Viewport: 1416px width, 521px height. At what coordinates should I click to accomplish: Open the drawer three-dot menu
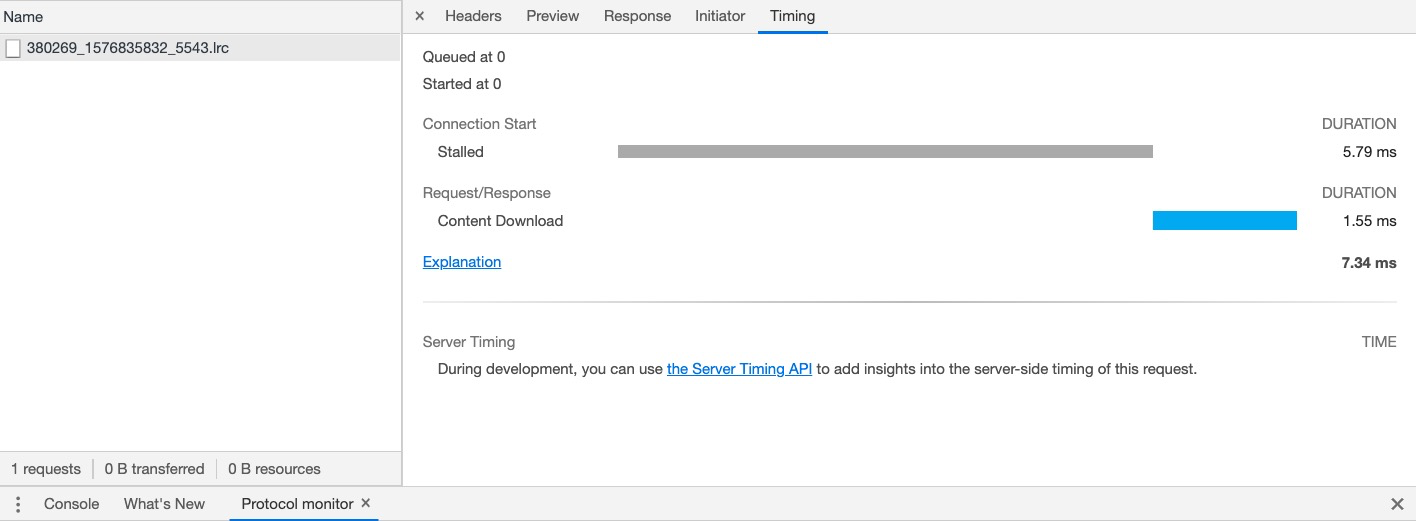click(18, 504)
